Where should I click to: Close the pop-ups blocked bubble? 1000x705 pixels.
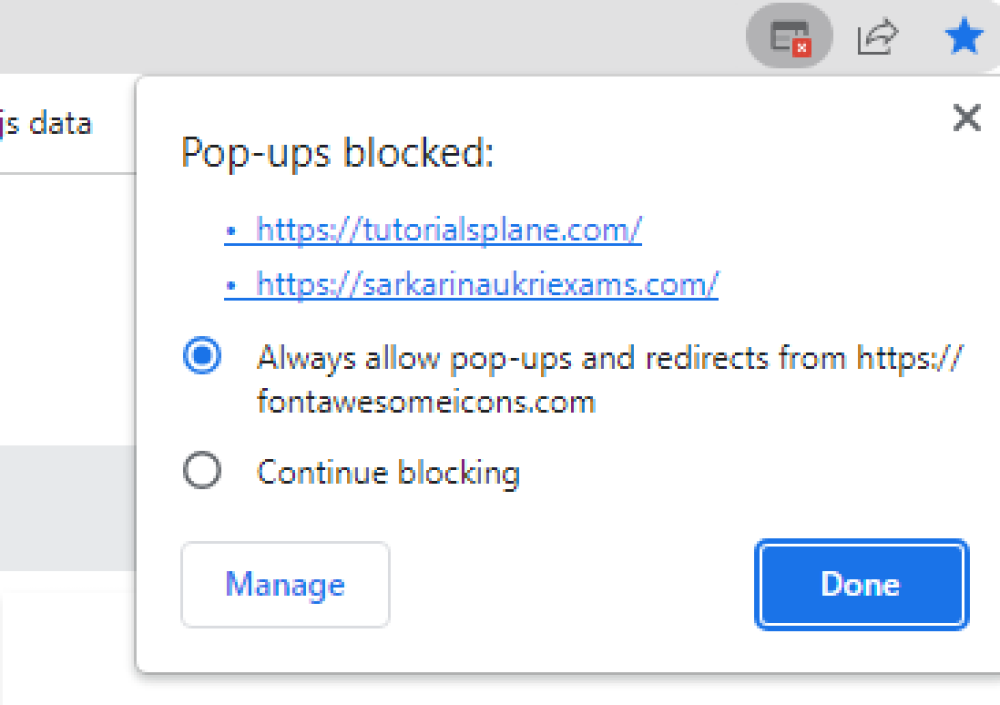[x=966, y=119]
